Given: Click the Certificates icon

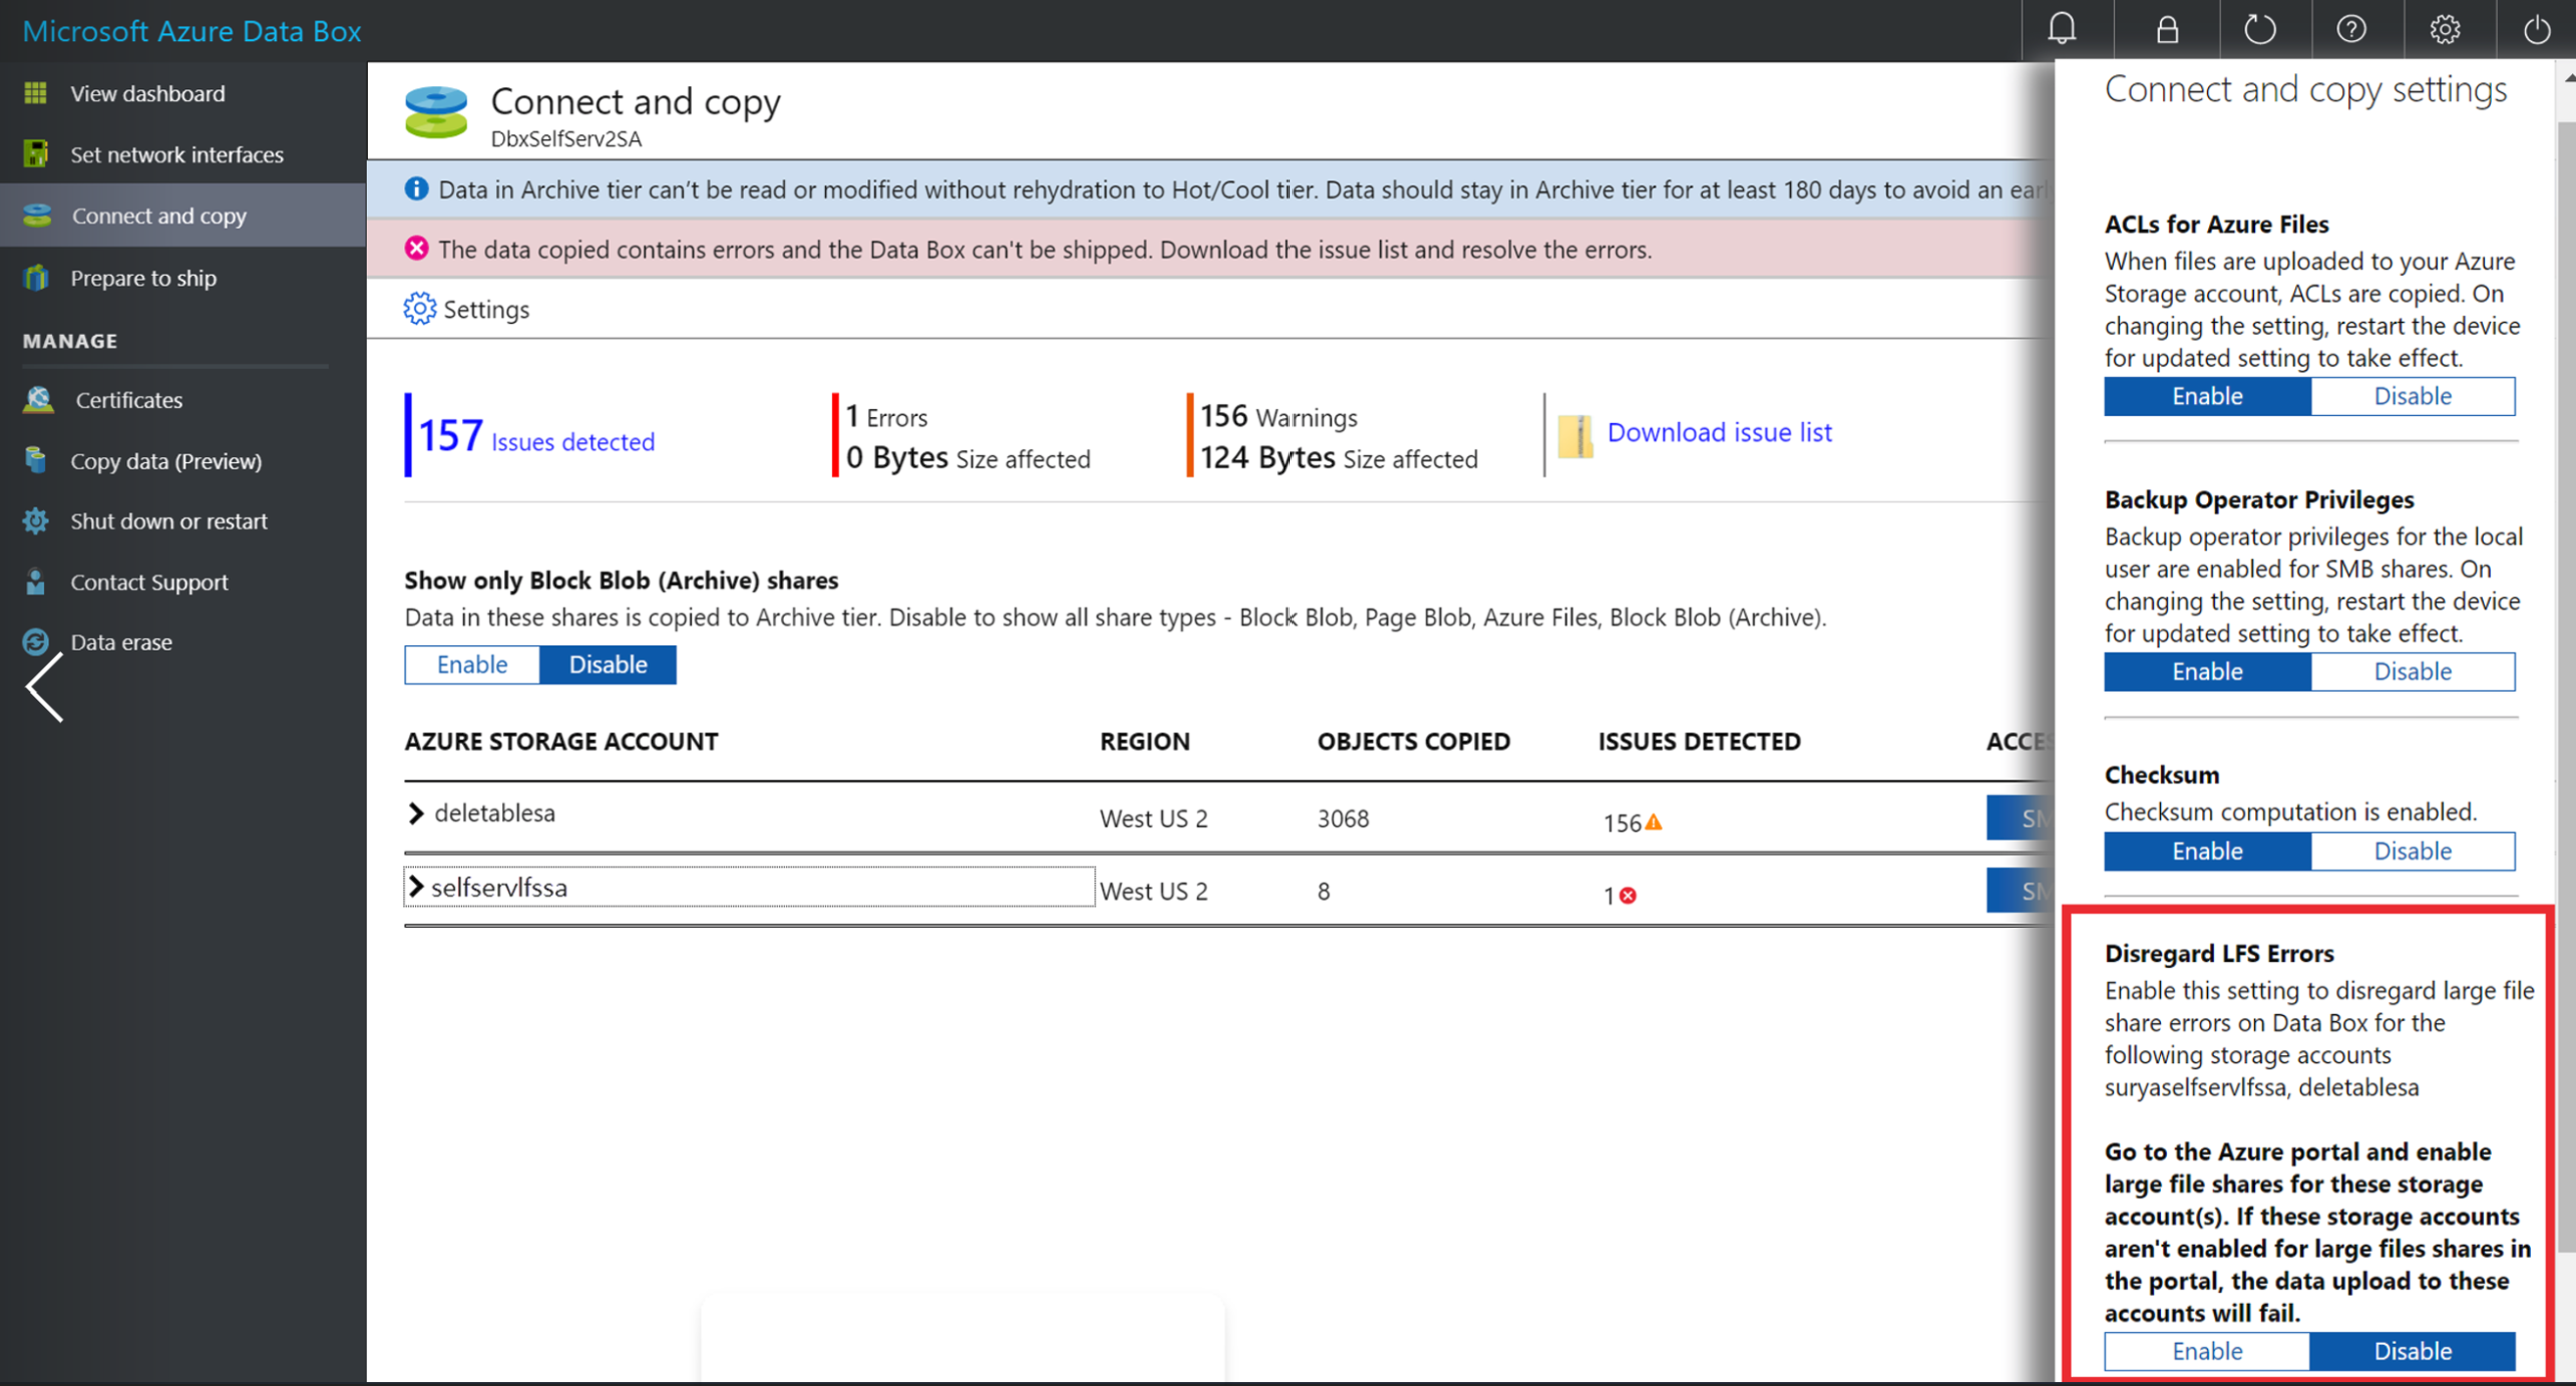Looking at the screenshot, I should (x=39, y=399).
